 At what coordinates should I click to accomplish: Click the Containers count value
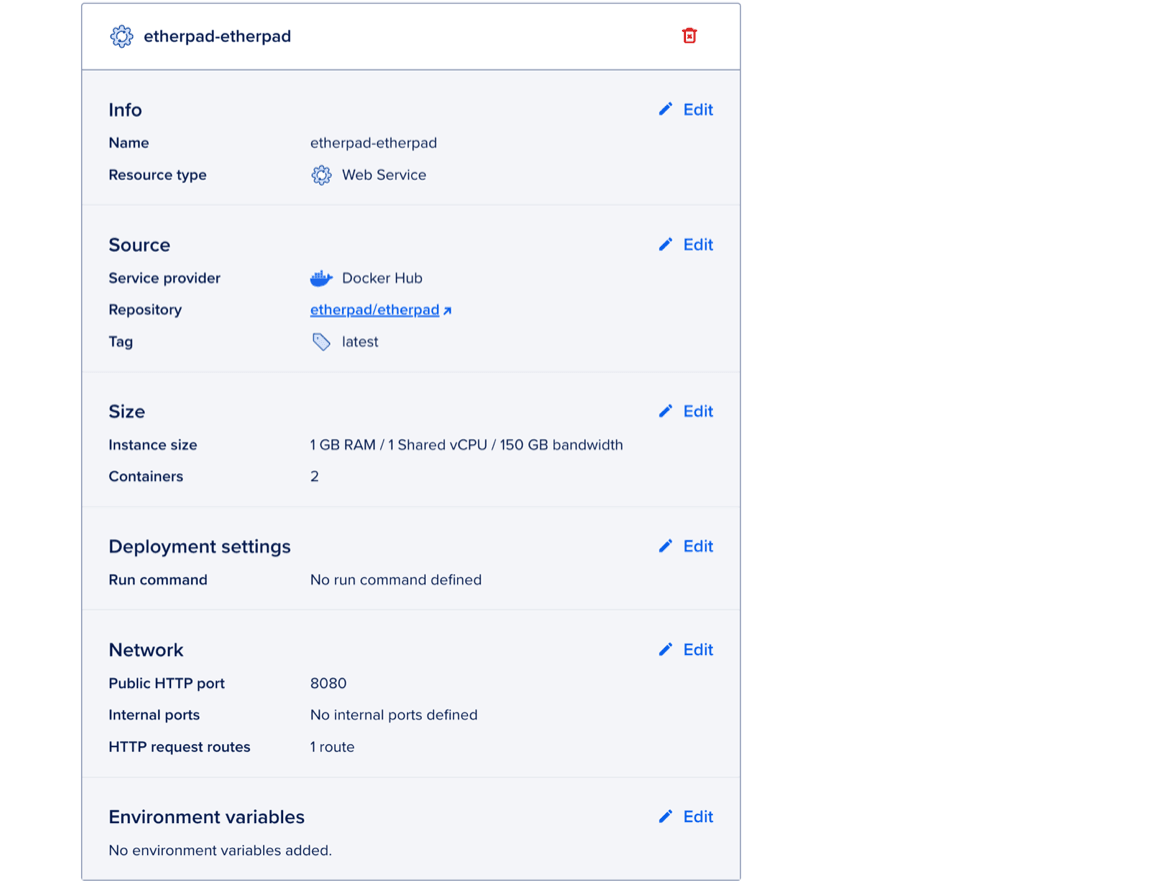tap(314, 476)
